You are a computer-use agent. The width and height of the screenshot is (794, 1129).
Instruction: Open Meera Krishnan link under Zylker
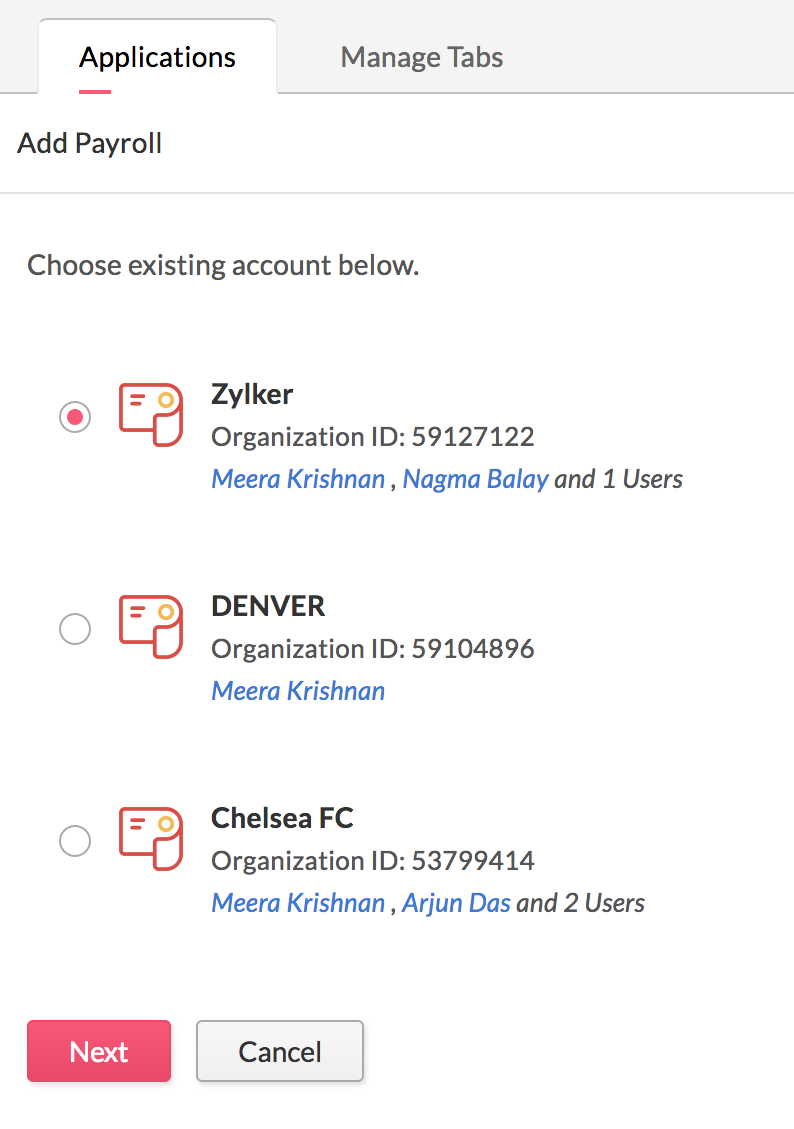298,479
